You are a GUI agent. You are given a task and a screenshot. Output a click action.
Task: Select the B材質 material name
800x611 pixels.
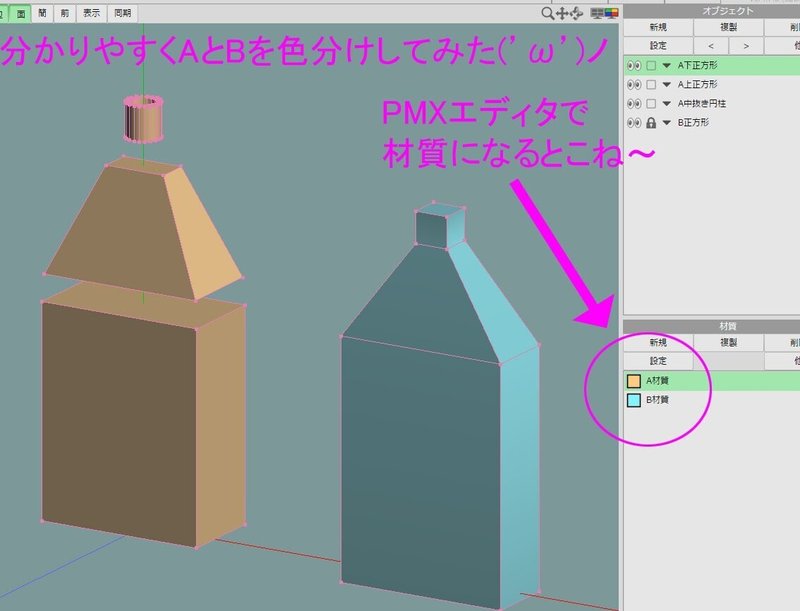(657, 400)
